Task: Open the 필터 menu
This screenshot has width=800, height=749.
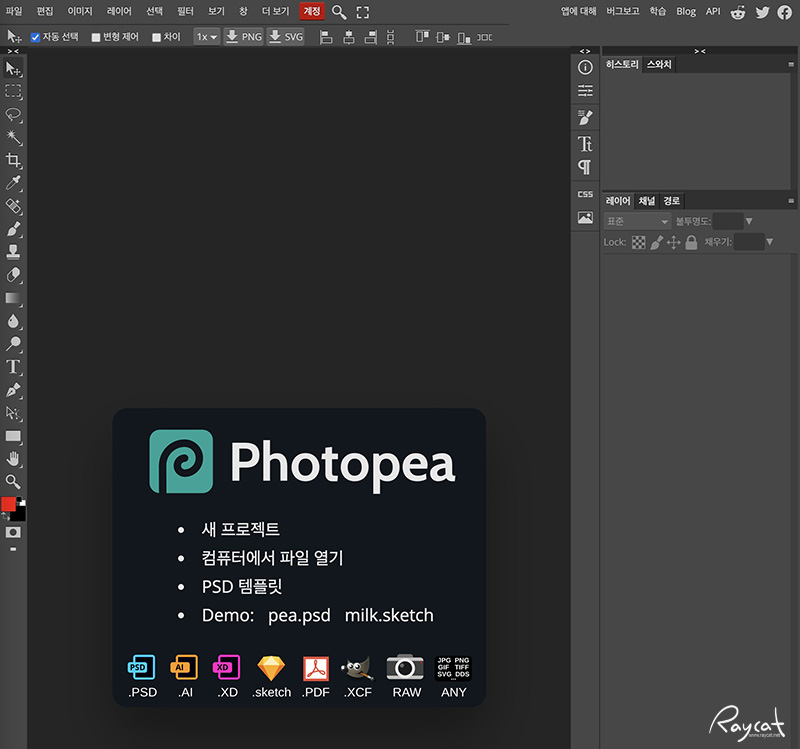Action: 185,11
